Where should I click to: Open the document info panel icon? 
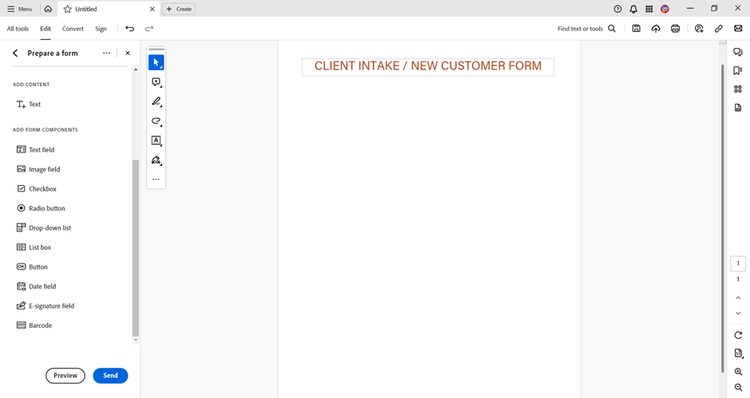[x=738, y=108]
